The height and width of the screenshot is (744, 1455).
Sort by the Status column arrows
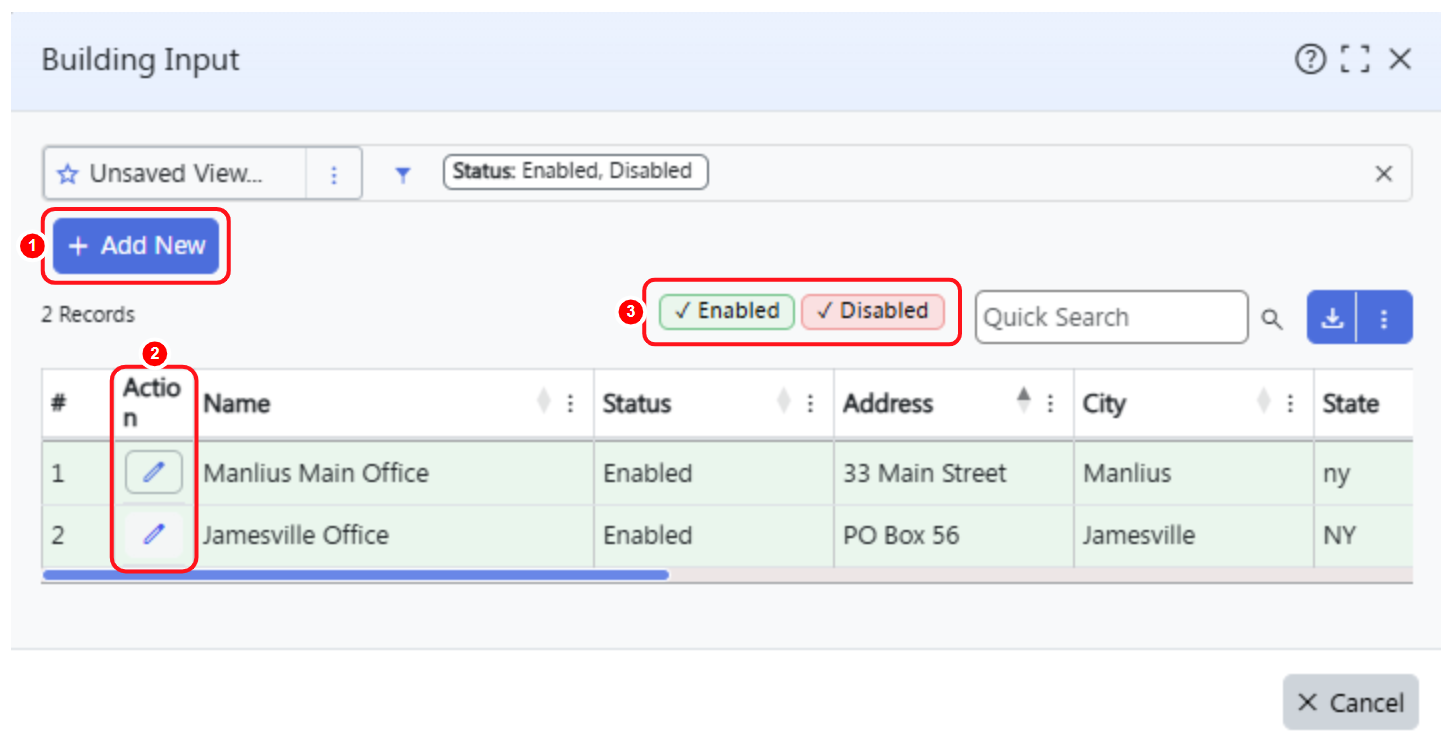pos(783,402)
